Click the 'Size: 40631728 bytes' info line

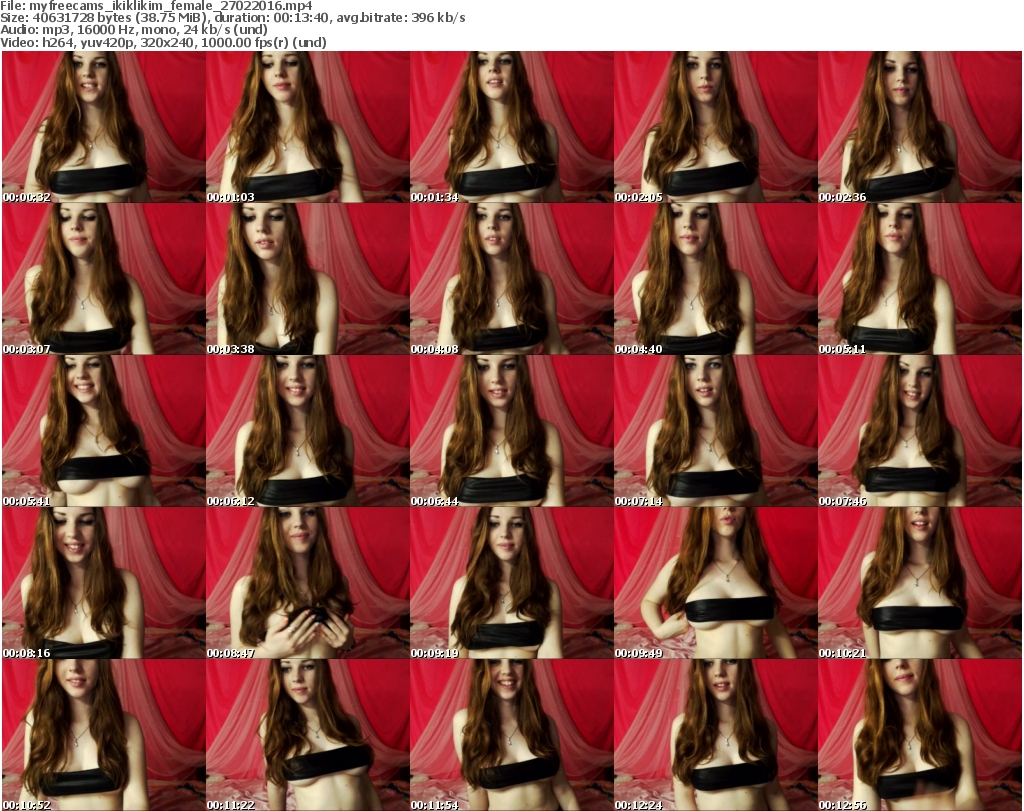pyautogui.click(x=233, y=18)
